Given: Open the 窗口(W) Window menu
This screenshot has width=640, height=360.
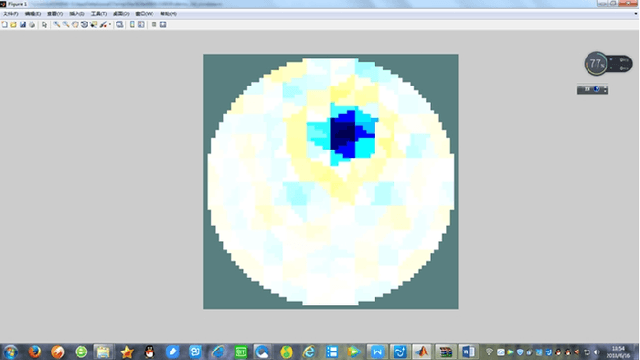Looking at the screenshot, I should pos(144,14).
